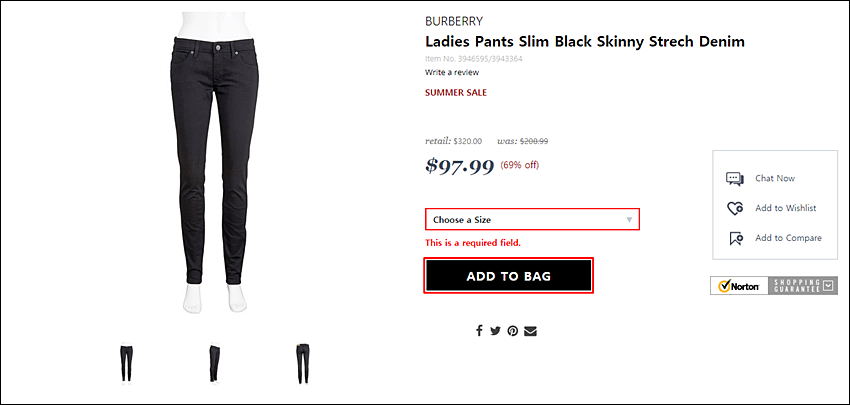Viewport: 850px width, 405px height.
Task: Open the Write a review link
Action: pyautogui.click(x=452, y=72)
